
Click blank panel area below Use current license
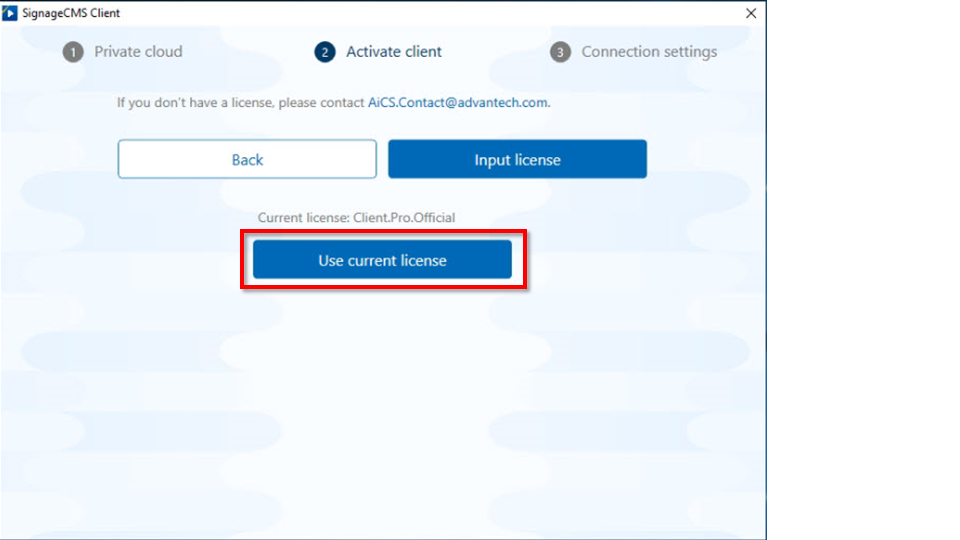[x=382, y=400]
